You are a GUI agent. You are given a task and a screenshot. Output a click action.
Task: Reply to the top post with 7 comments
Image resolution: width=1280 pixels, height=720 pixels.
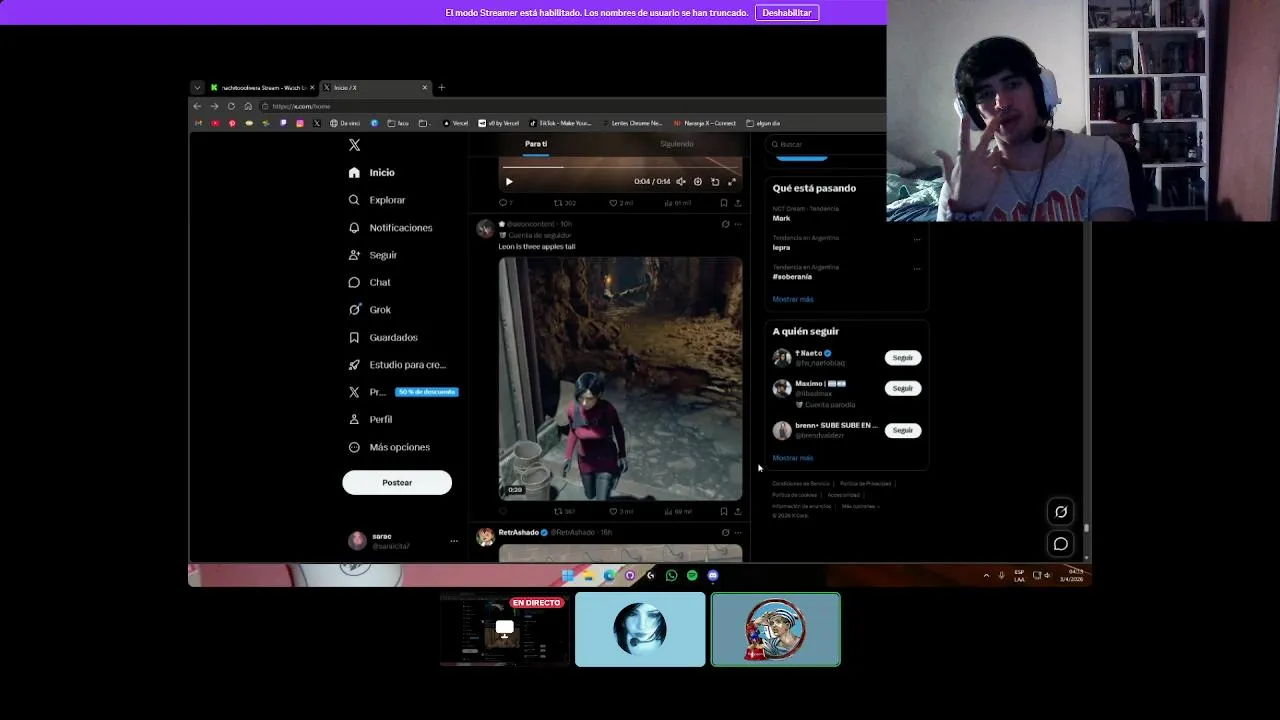click(505, 203)
